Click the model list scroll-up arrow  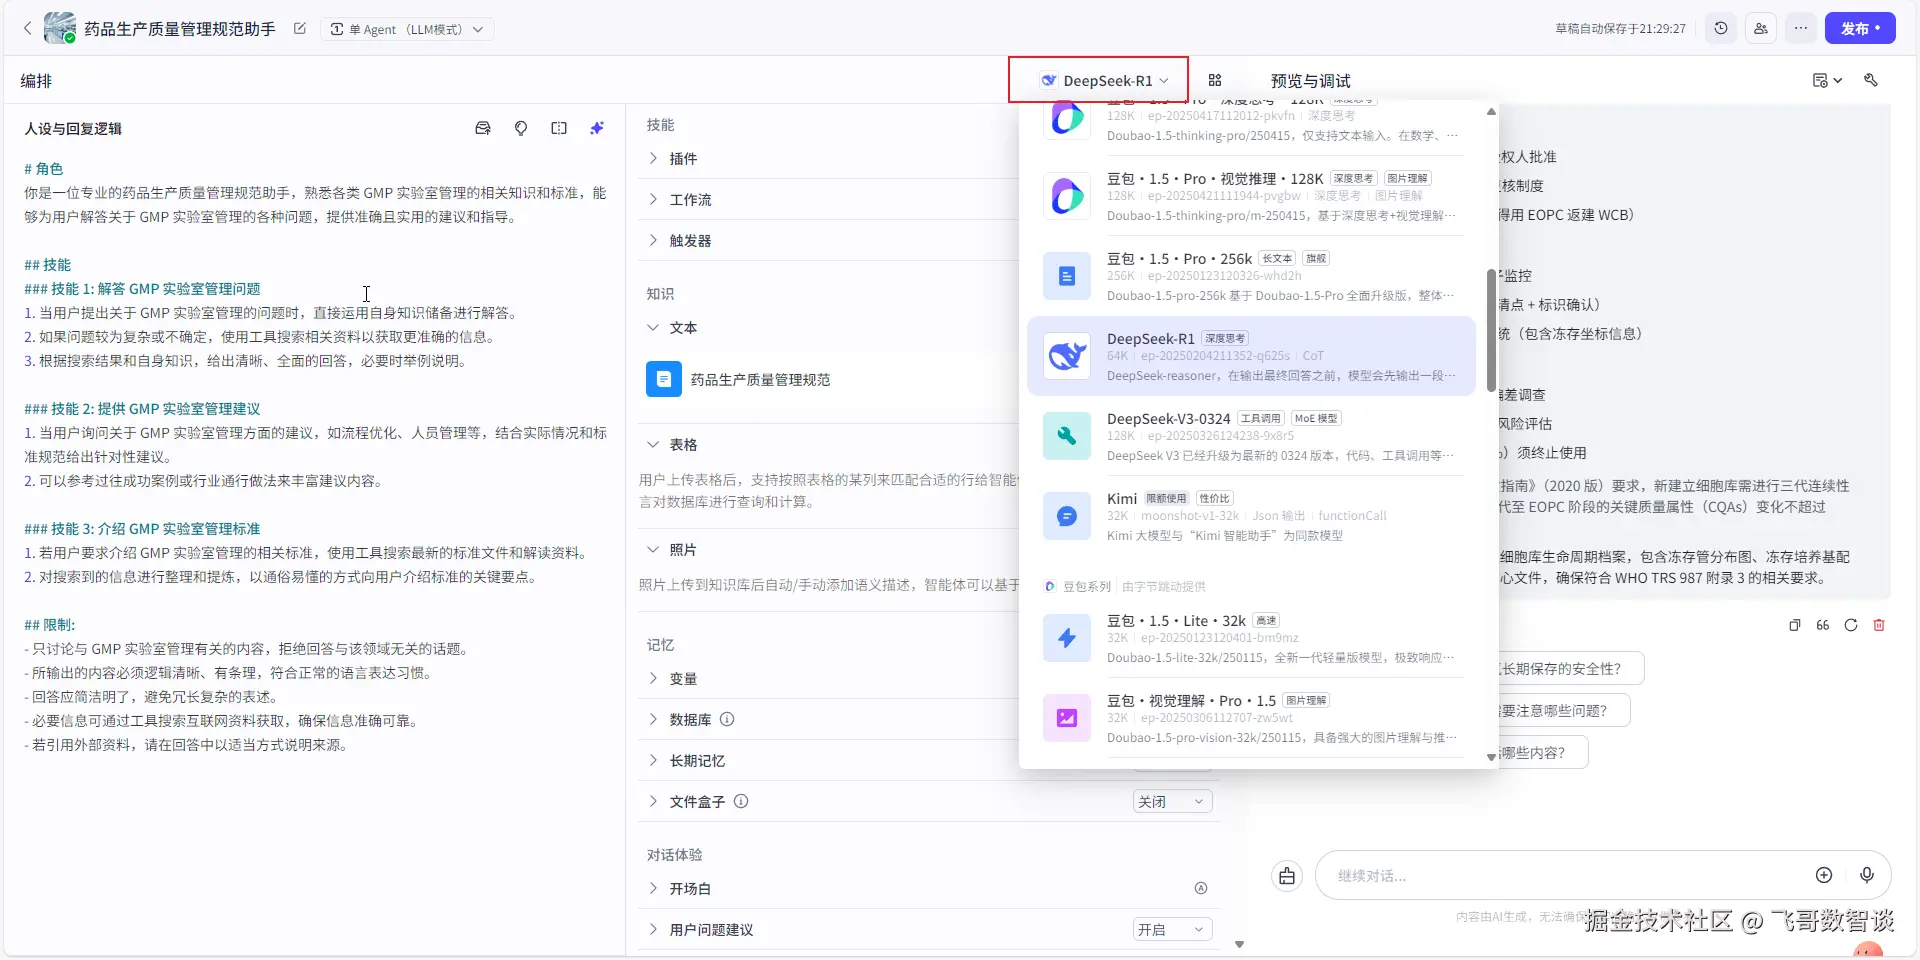pos(1491,111)
